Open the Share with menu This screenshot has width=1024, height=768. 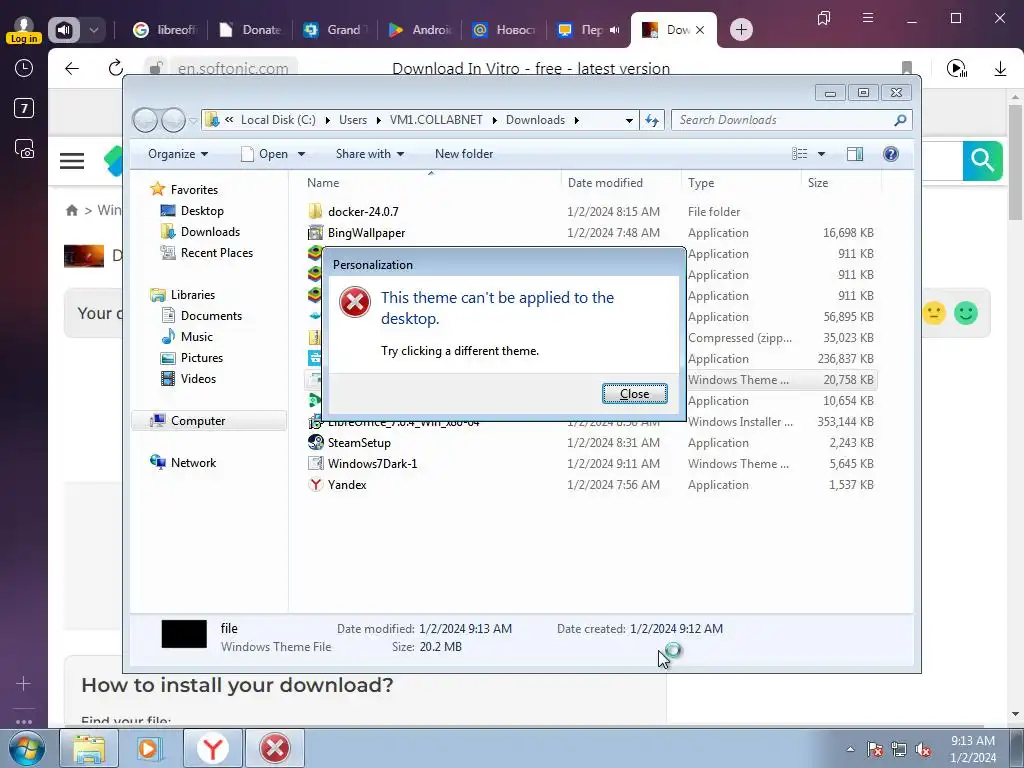point(370,154)
